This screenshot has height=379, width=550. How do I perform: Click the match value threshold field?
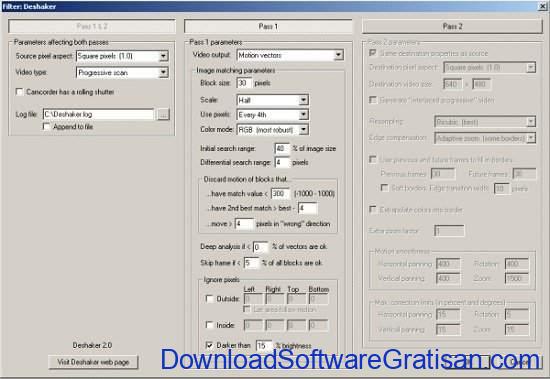coord(280,193)
